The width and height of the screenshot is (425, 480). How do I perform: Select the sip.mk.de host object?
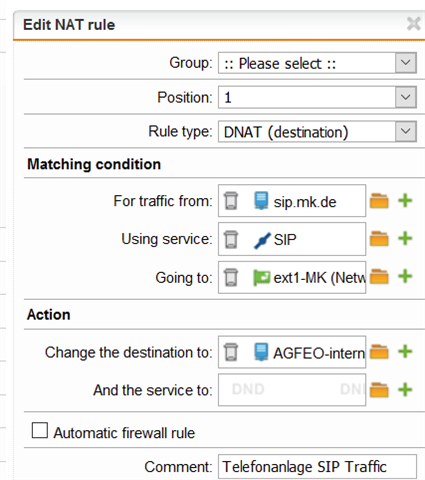click(x=295, y=201)
